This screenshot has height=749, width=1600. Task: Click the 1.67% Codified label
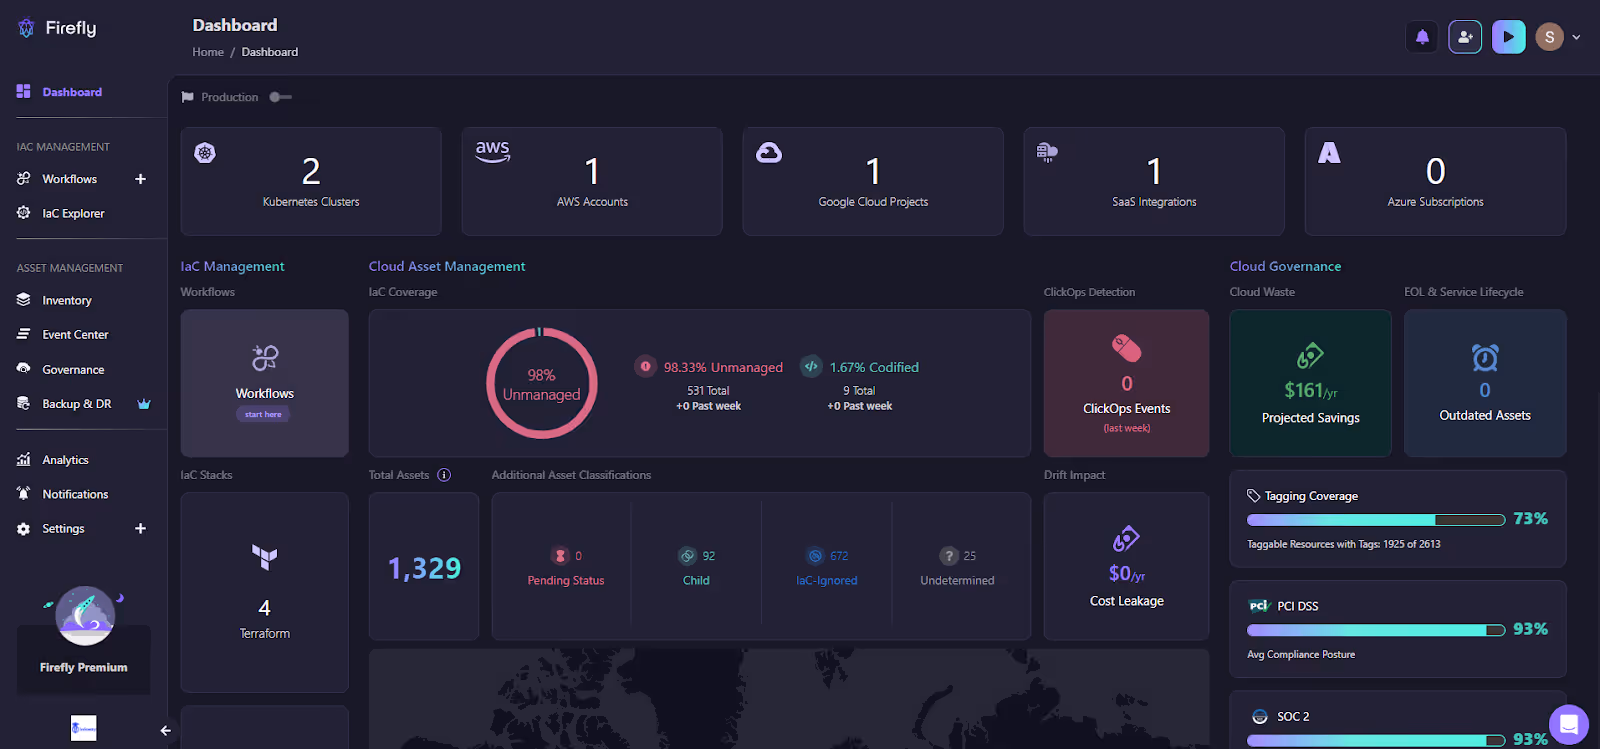click(874, 367)
